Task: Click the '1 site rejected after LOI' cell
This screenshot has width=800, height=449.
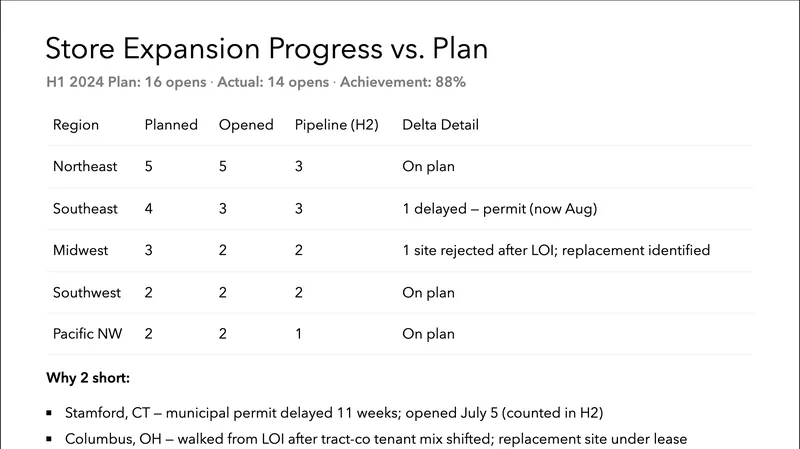Action: click(x=555, y=250)
